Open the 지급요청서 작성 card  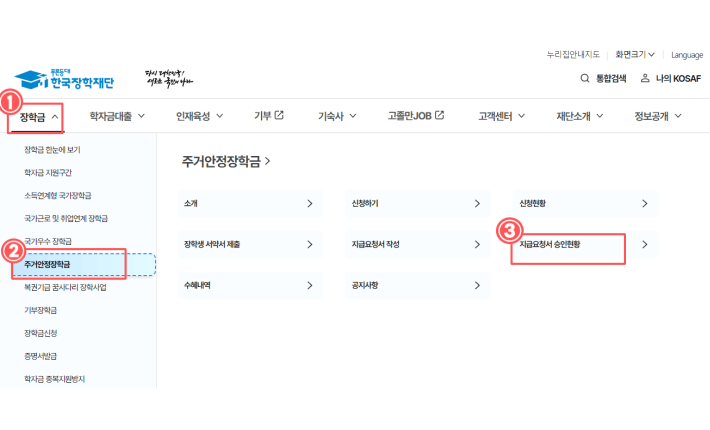(x=418, y=244)
